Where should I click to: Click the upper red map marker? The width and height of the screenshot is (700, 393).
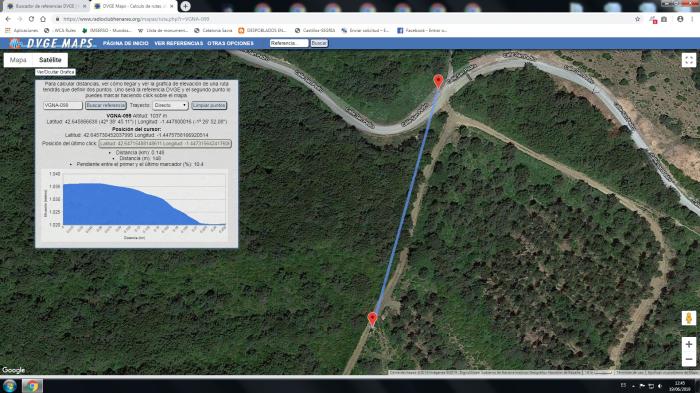pos(438,81)
